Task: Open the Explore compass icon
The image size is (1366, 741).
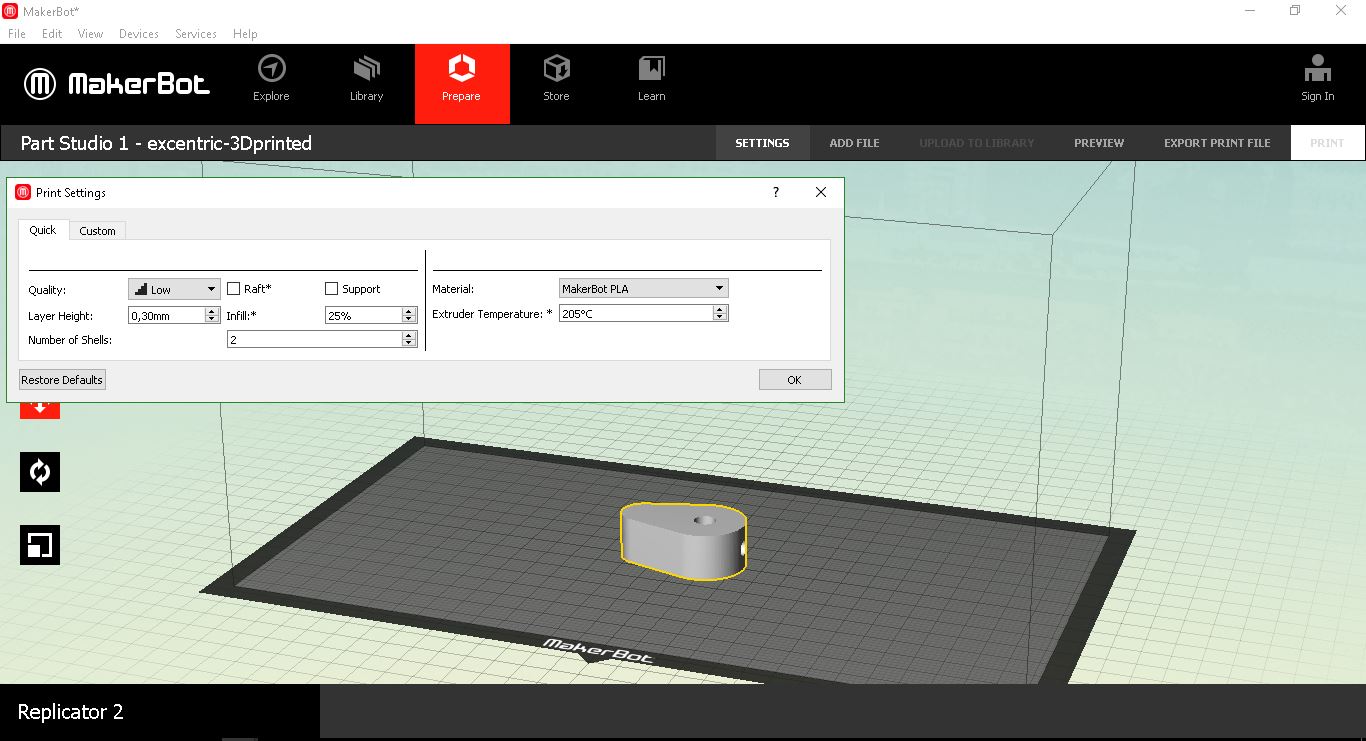Action: point(271,68)
